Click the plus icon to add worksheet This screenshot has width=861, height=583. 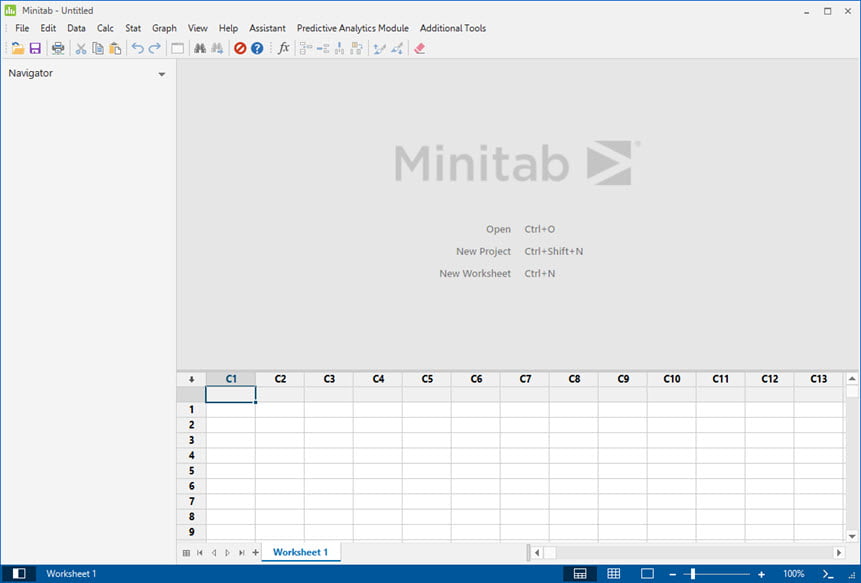point(255,552)
